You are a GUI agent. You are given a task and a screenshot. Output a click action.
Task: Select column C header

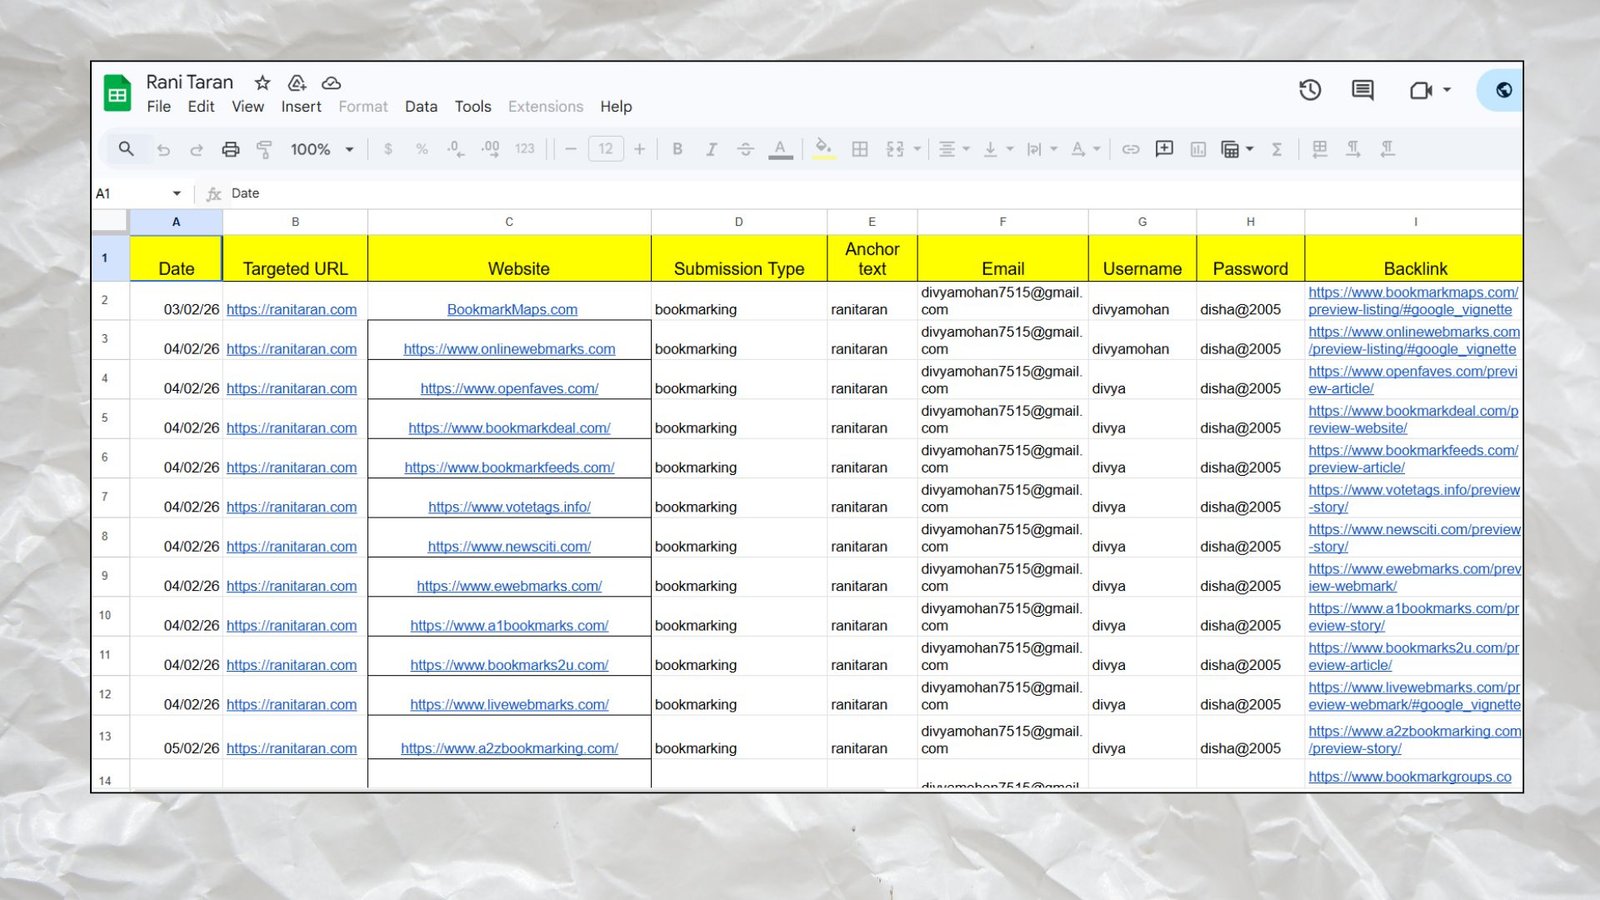click(509, 222)
